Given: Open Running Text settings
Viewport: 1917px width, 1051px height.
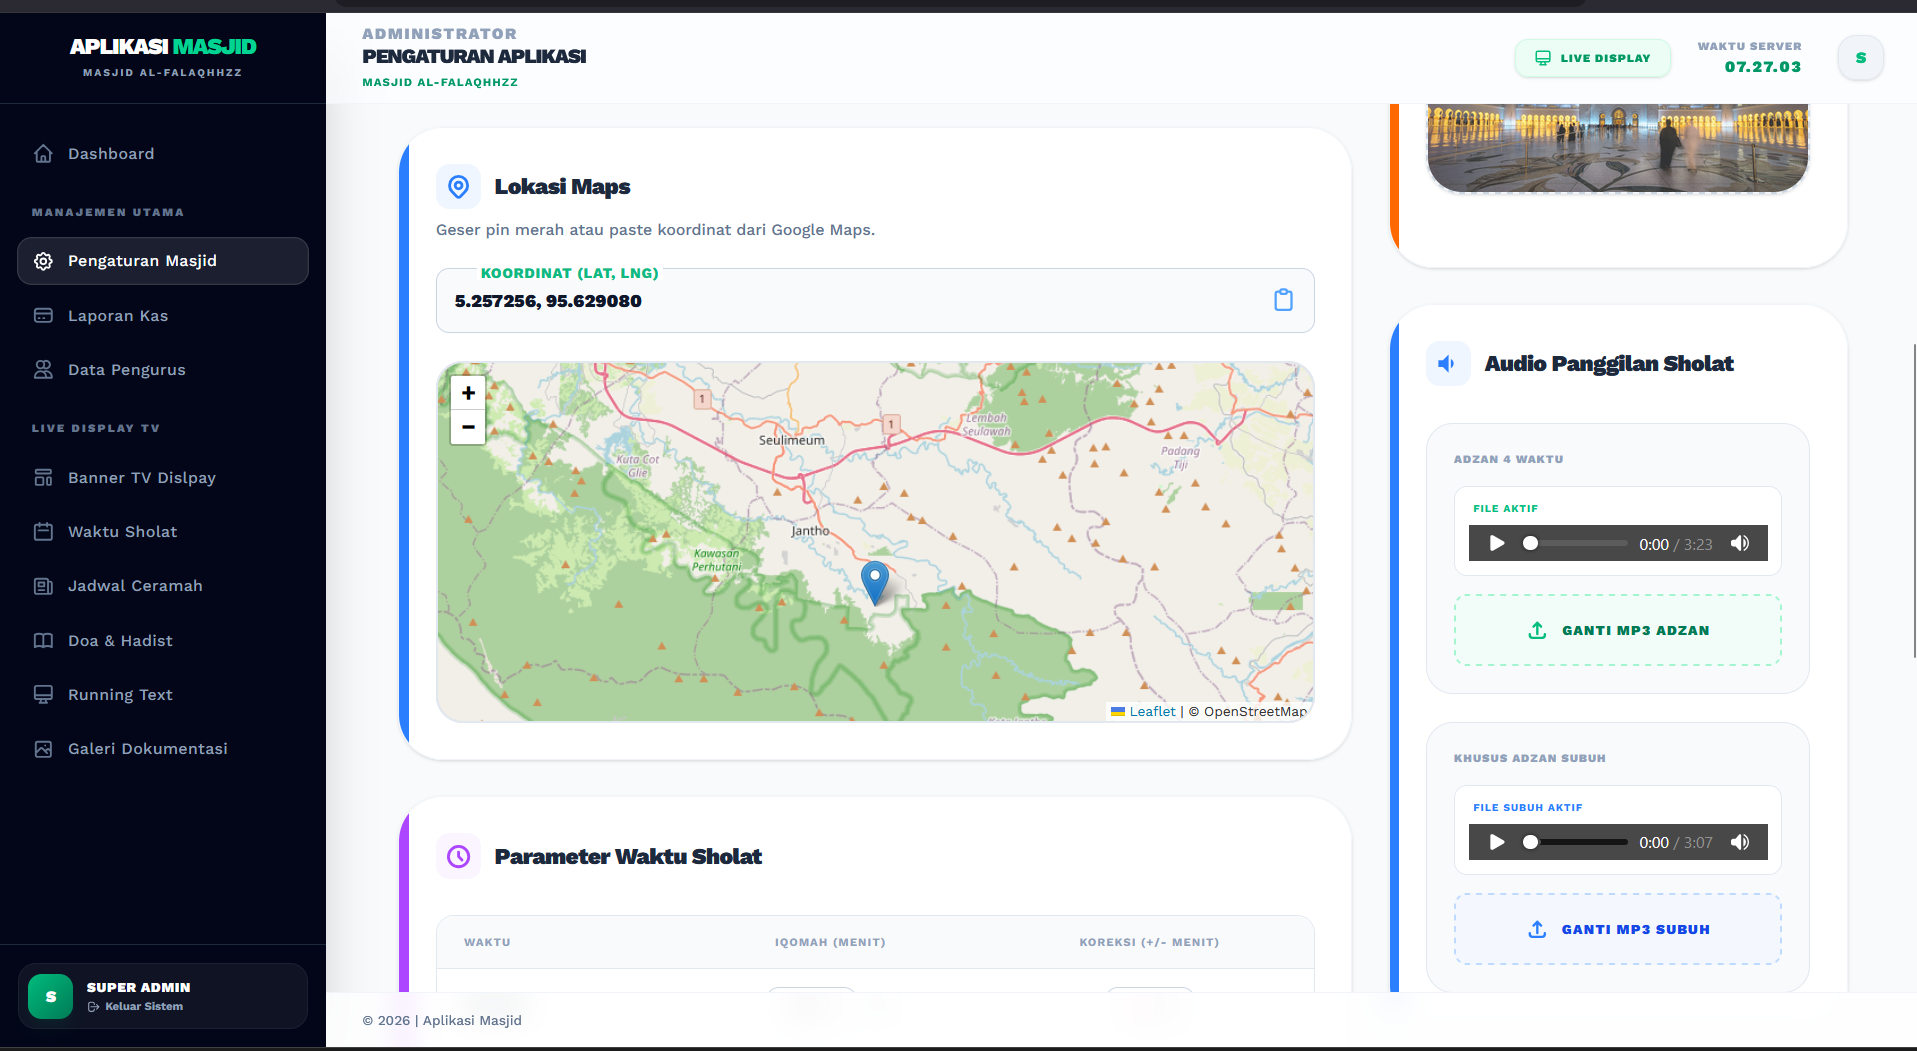Looking at the screenshot, I should coord(163,695).
